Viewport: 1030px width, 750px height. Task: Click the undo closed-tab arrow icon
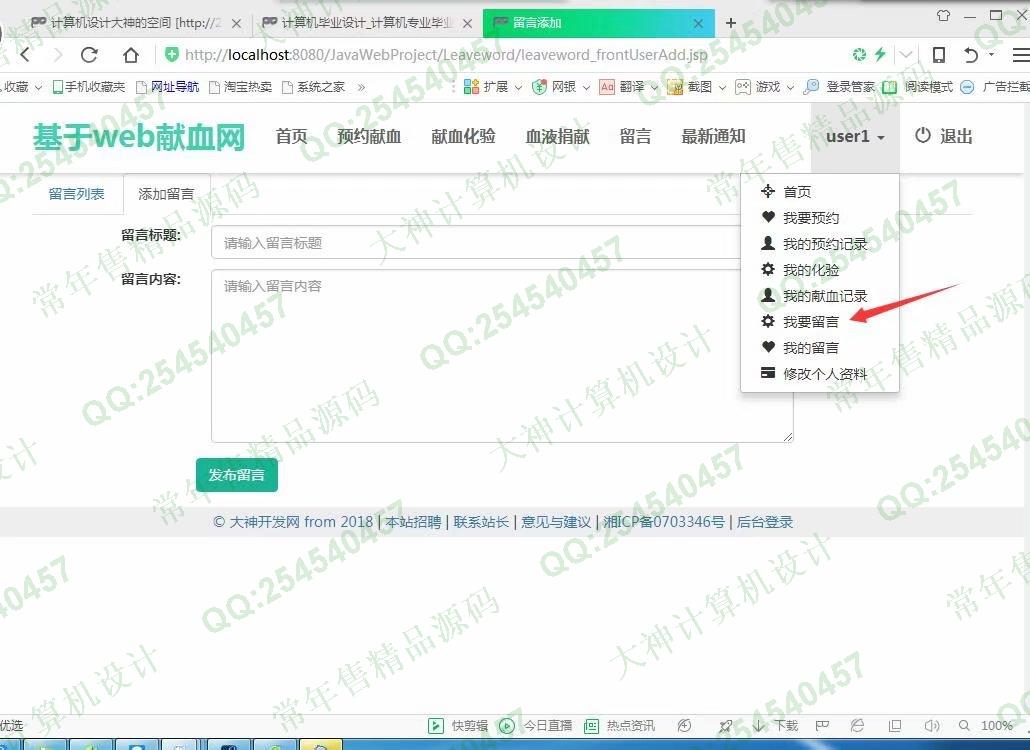coord(972,55)
